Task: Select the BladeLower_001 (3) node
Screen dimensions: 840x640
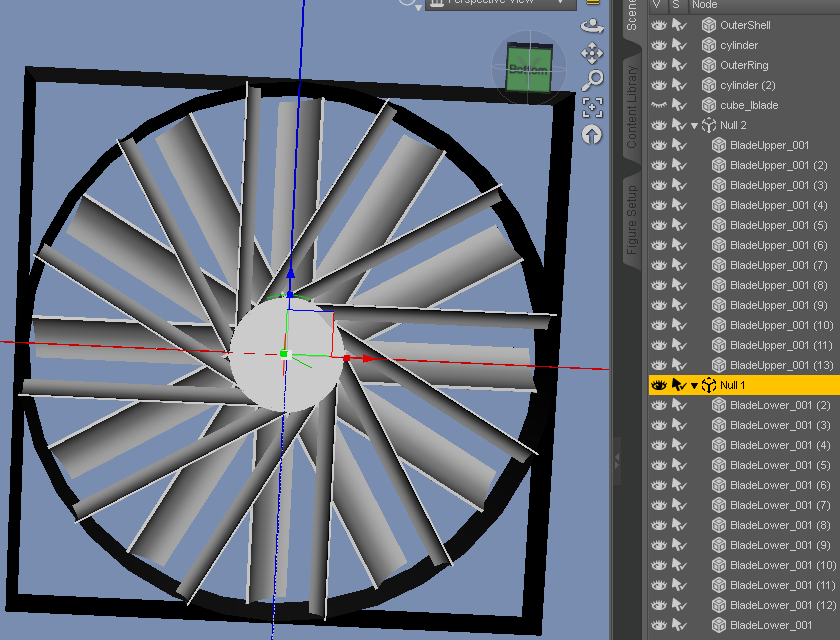Action: pyautogui.click(x=780, y=425)
